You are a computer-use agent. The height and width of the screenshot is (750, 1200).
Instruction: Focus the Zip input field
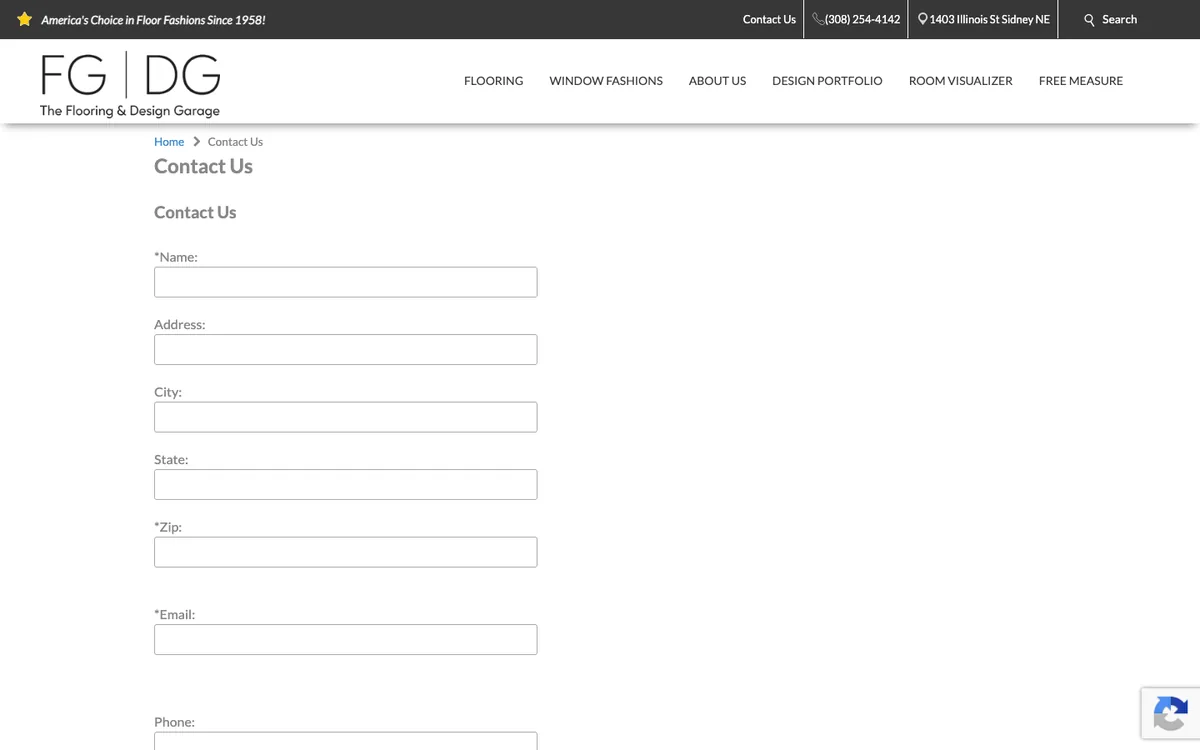point(345,552)
